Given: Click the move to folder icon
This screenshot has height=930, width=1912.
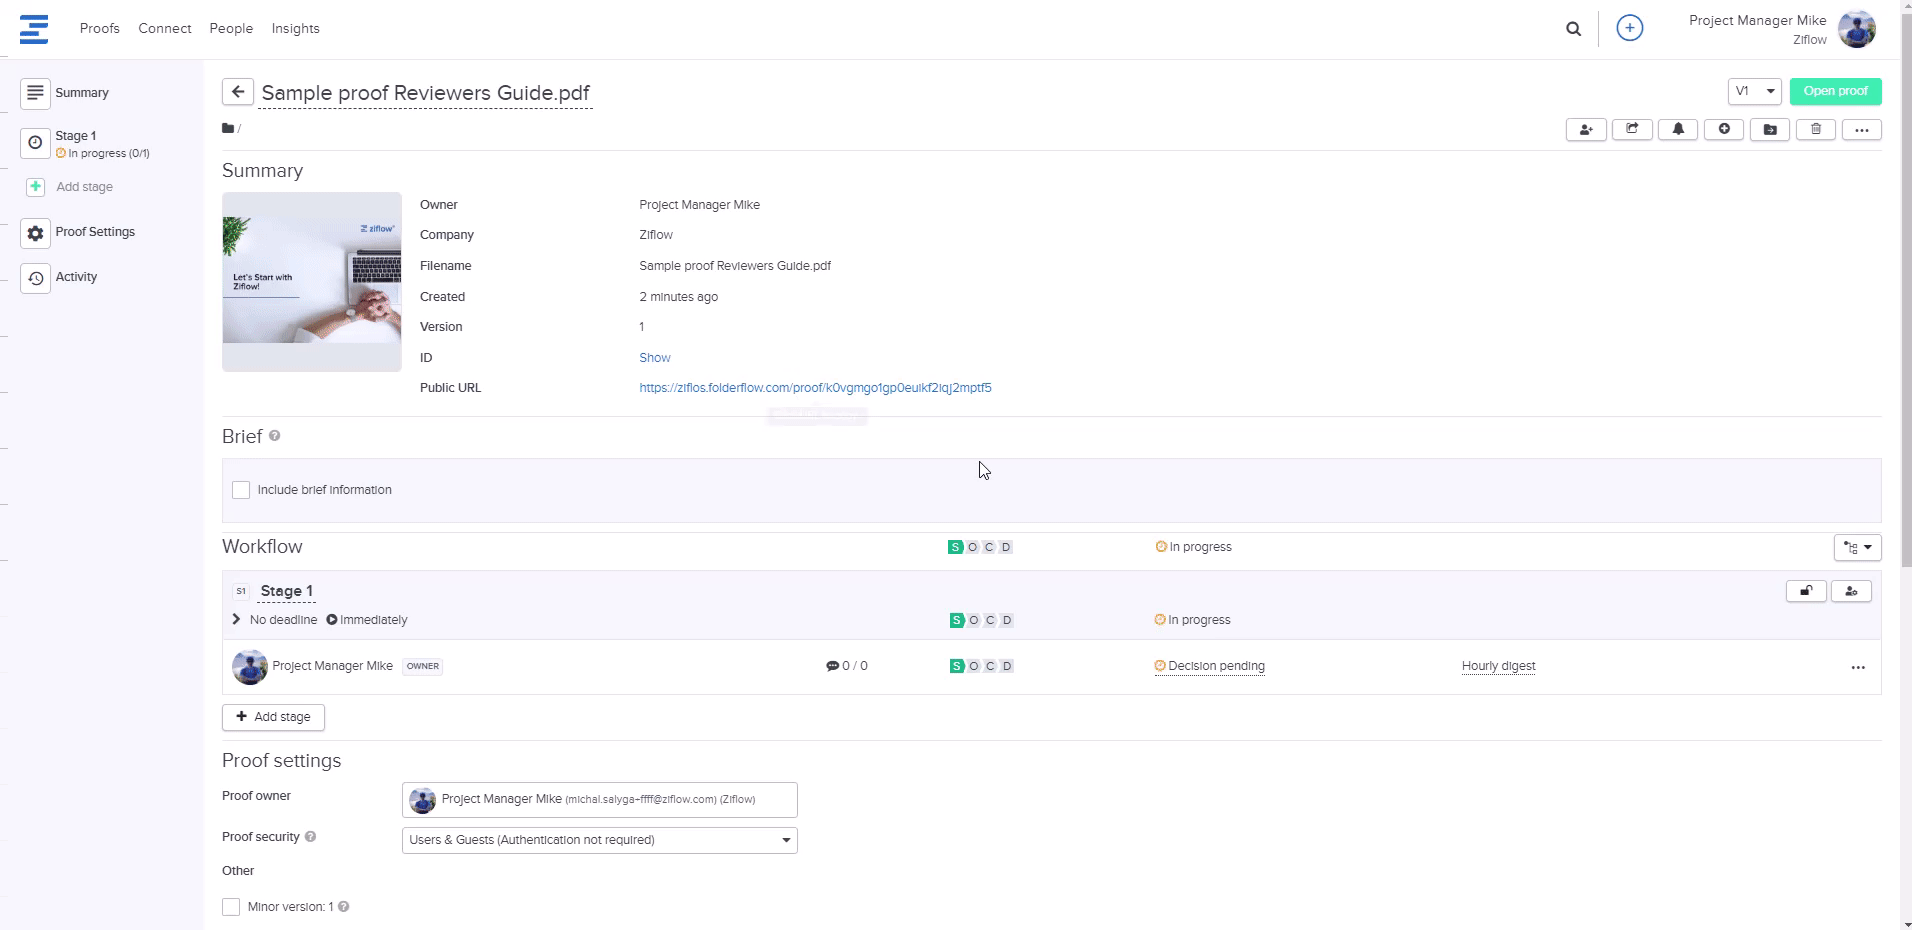Looking at the screenshot, I should point(1770,130).
